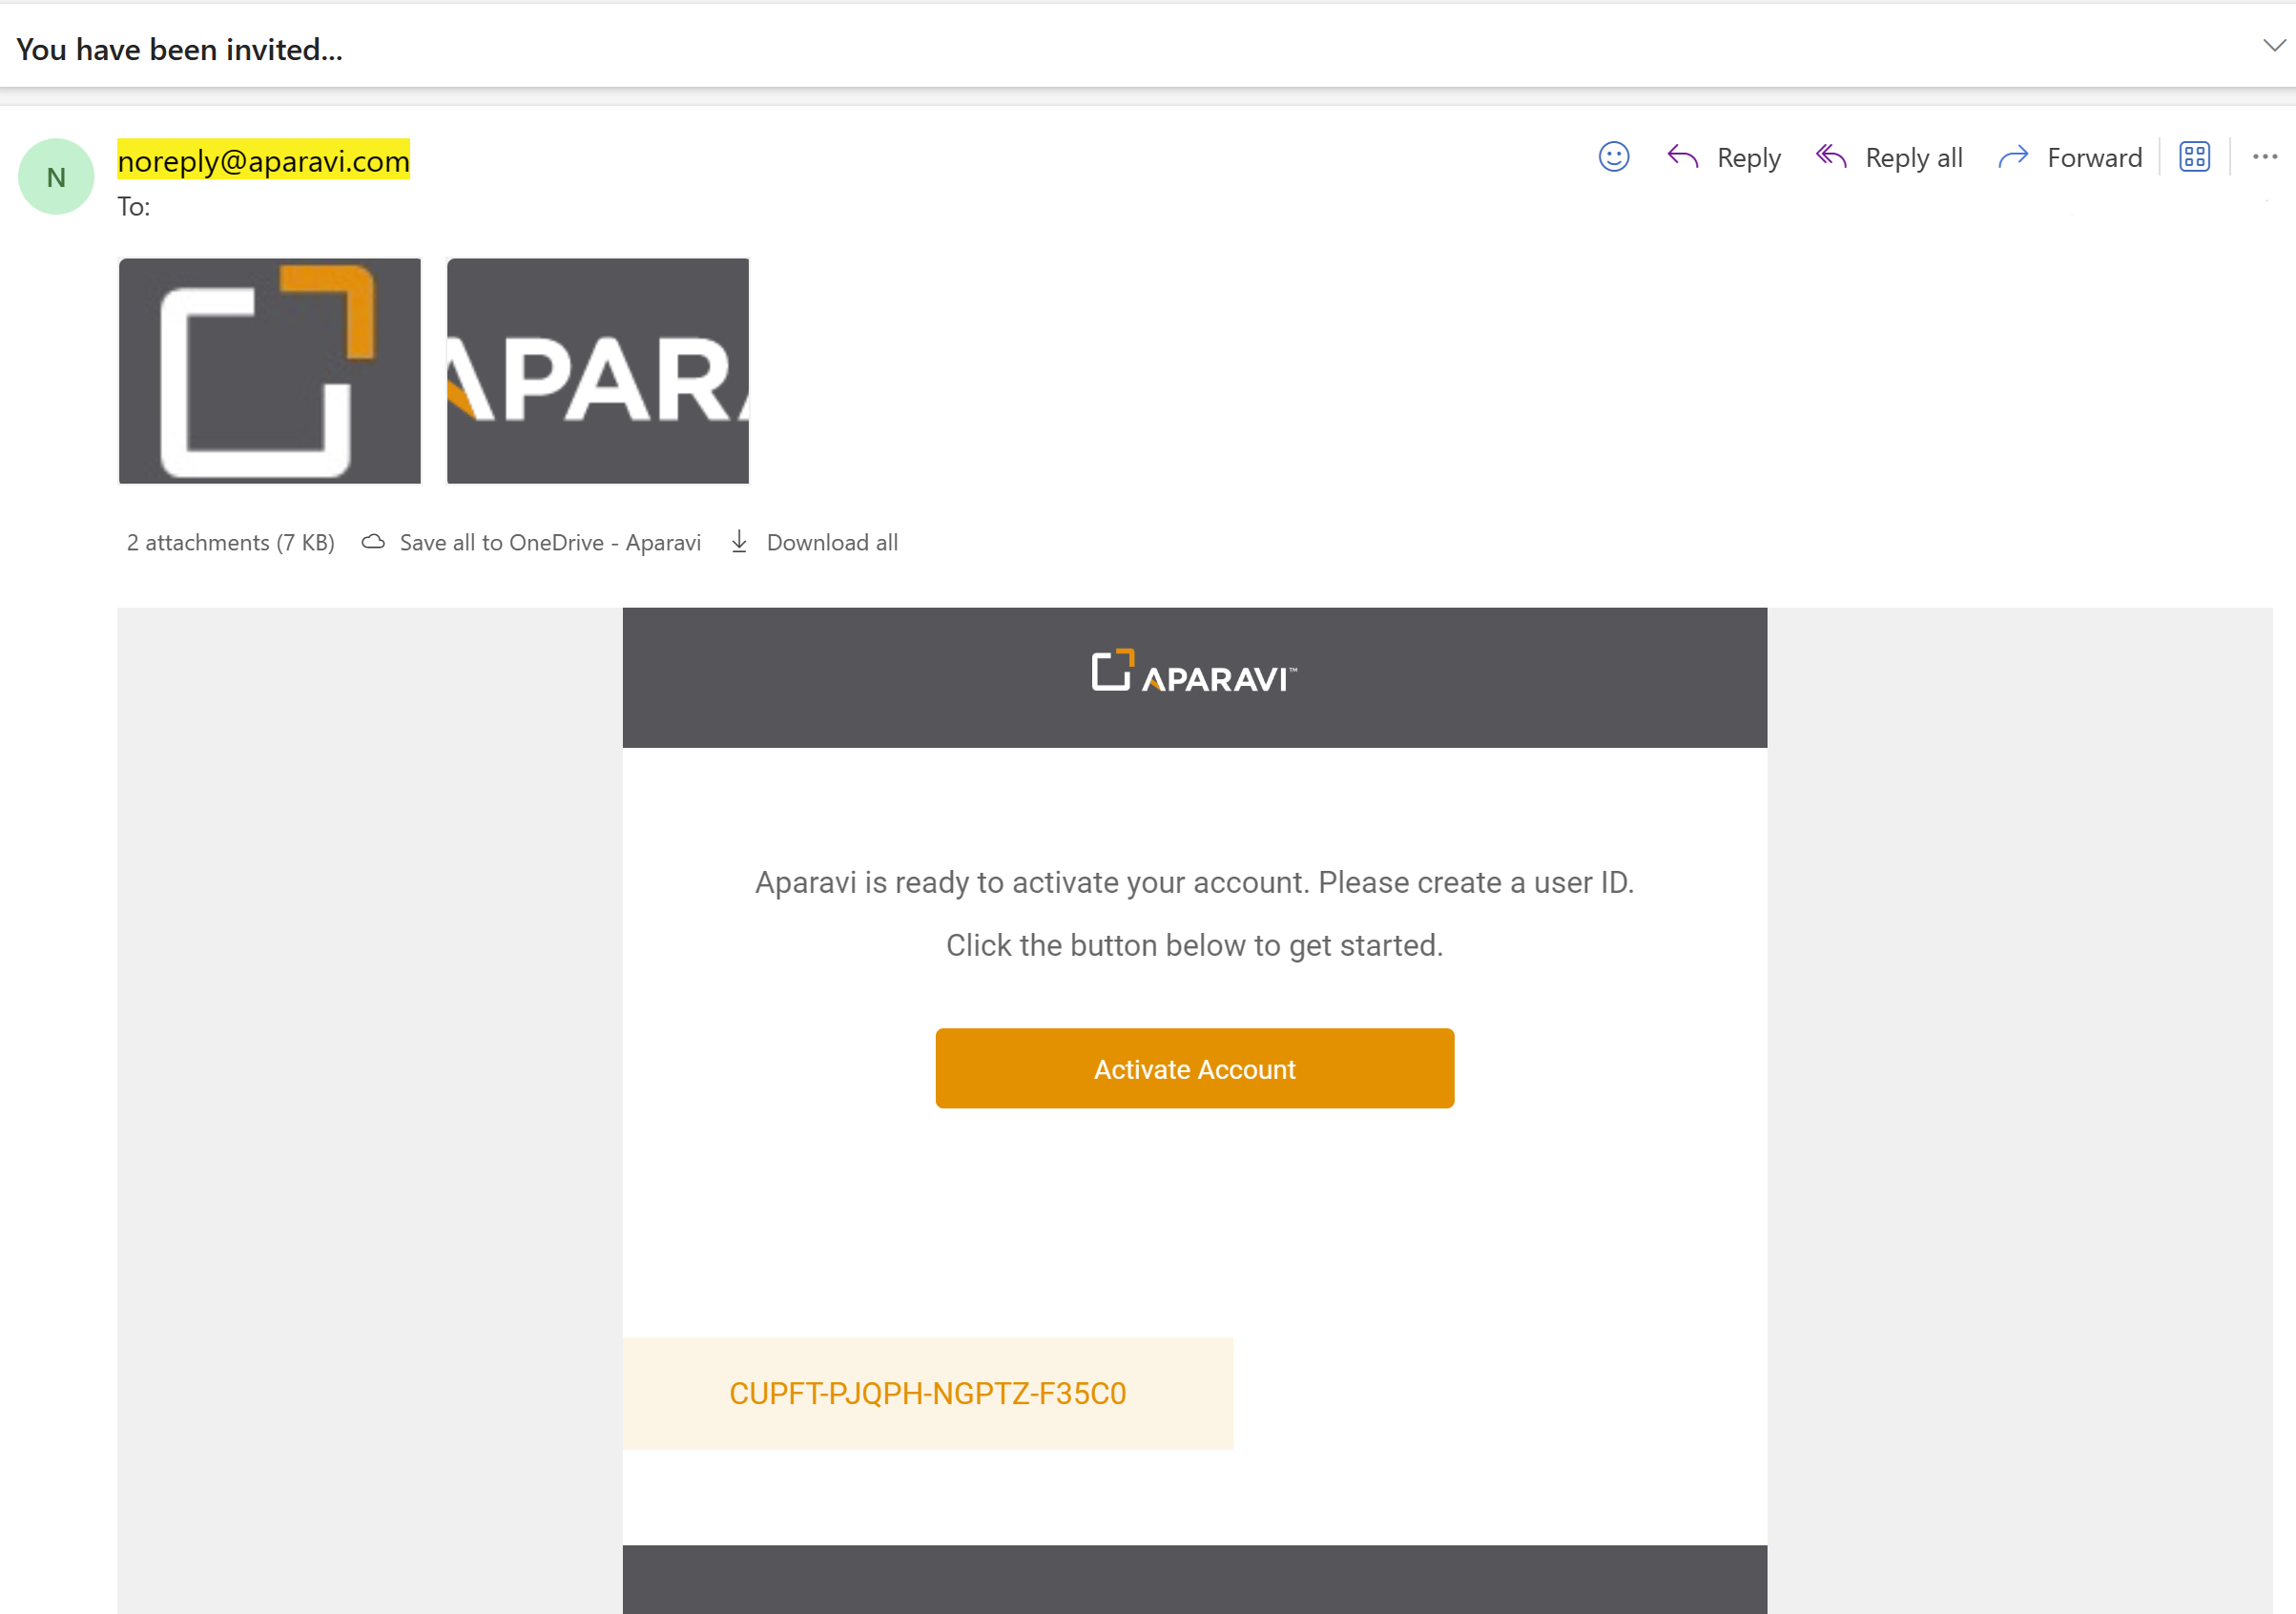Click the OneDrive cloud save icon
2296x1614 pixels.
373,542
